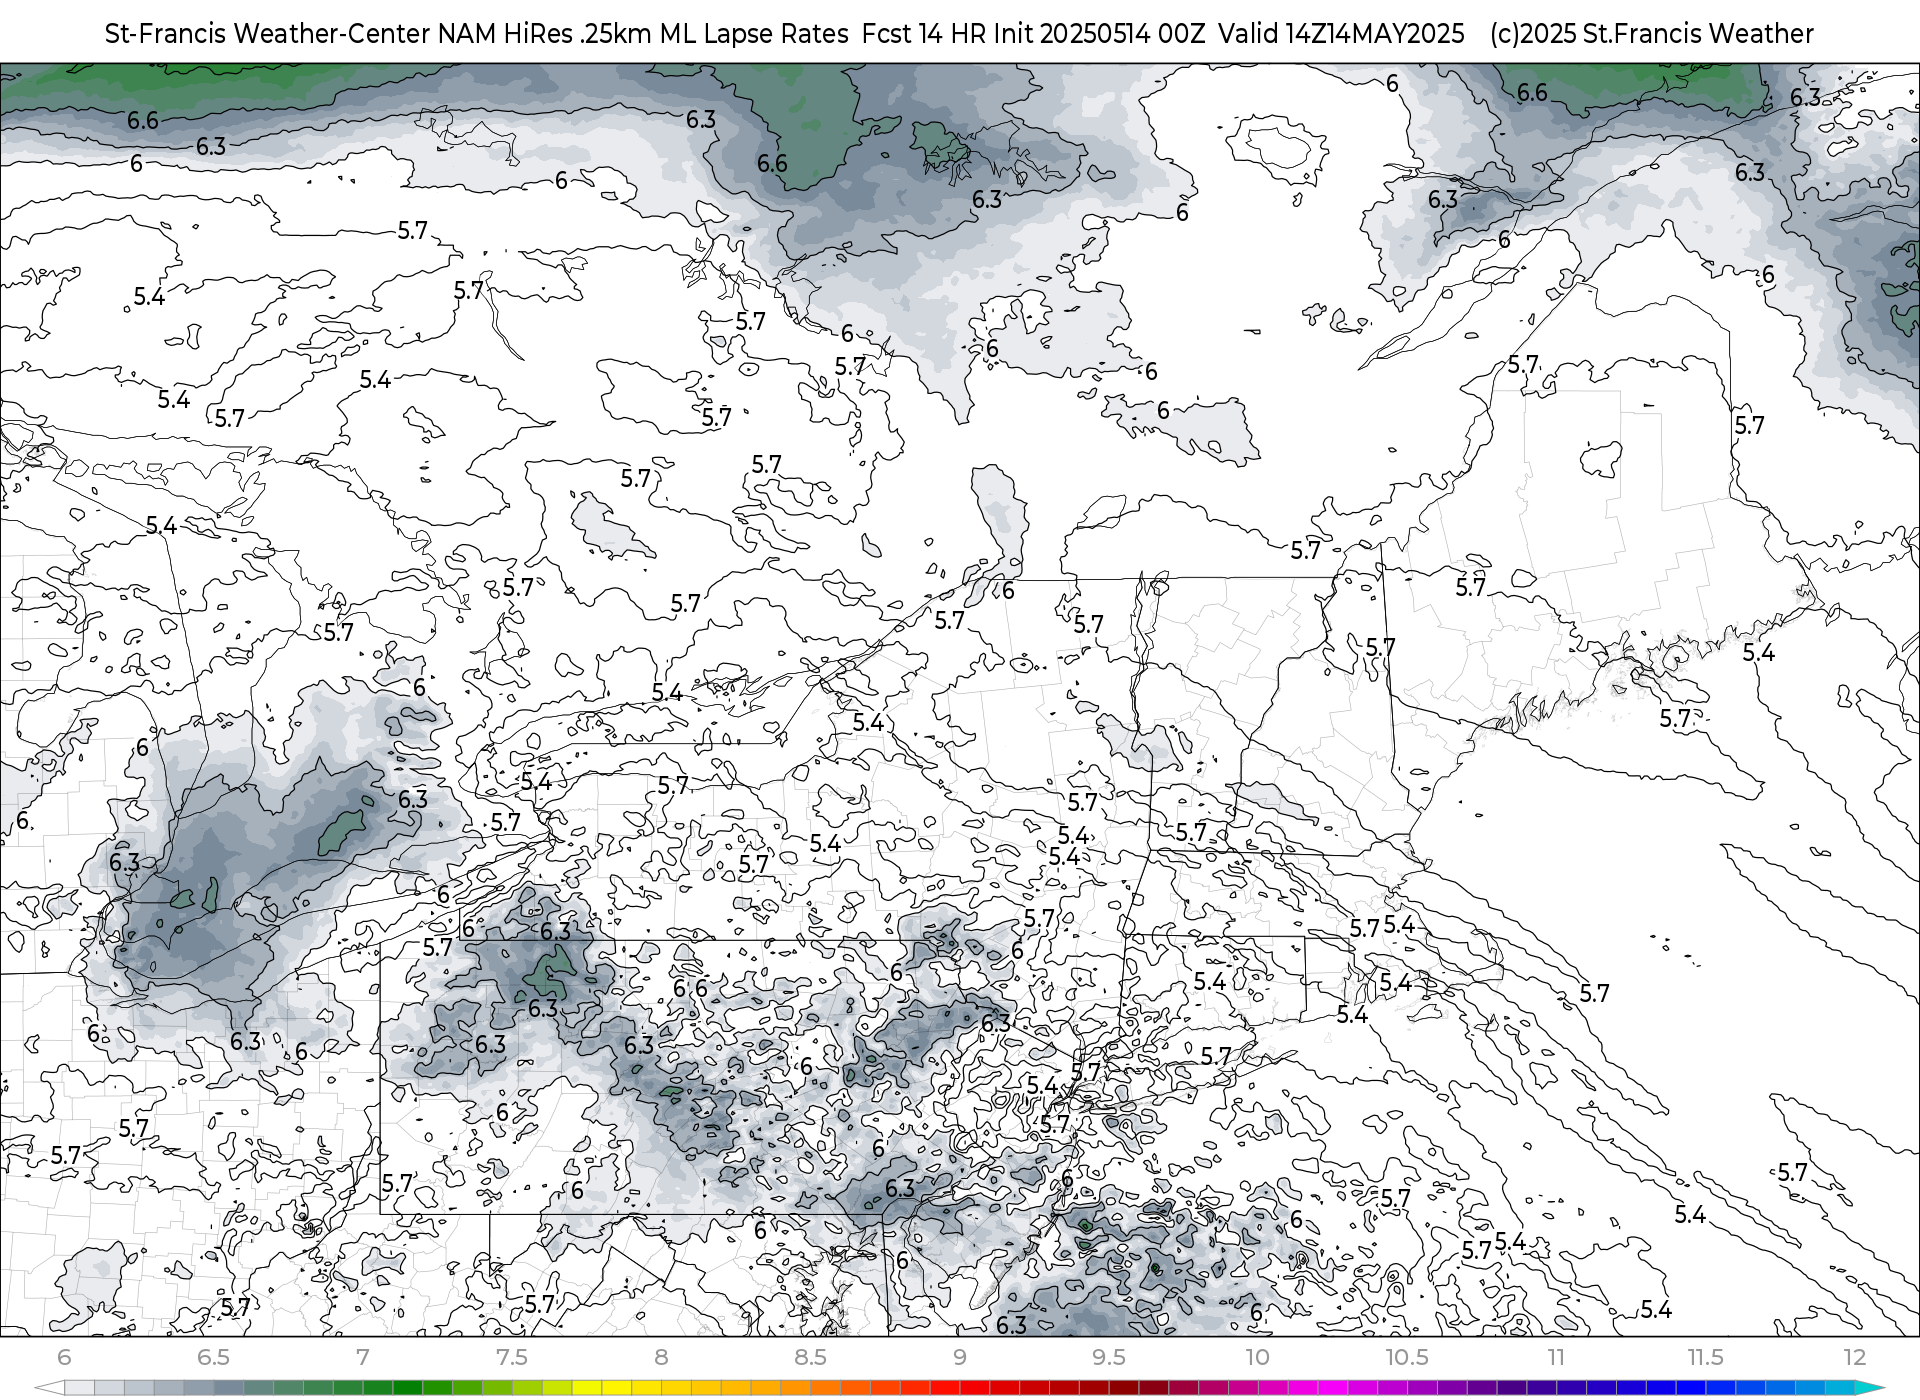The width and height of the screenshot is (1920, 1400).
Task: Click the 8 tick label on color scale
Action: [x=661, y=1357]
